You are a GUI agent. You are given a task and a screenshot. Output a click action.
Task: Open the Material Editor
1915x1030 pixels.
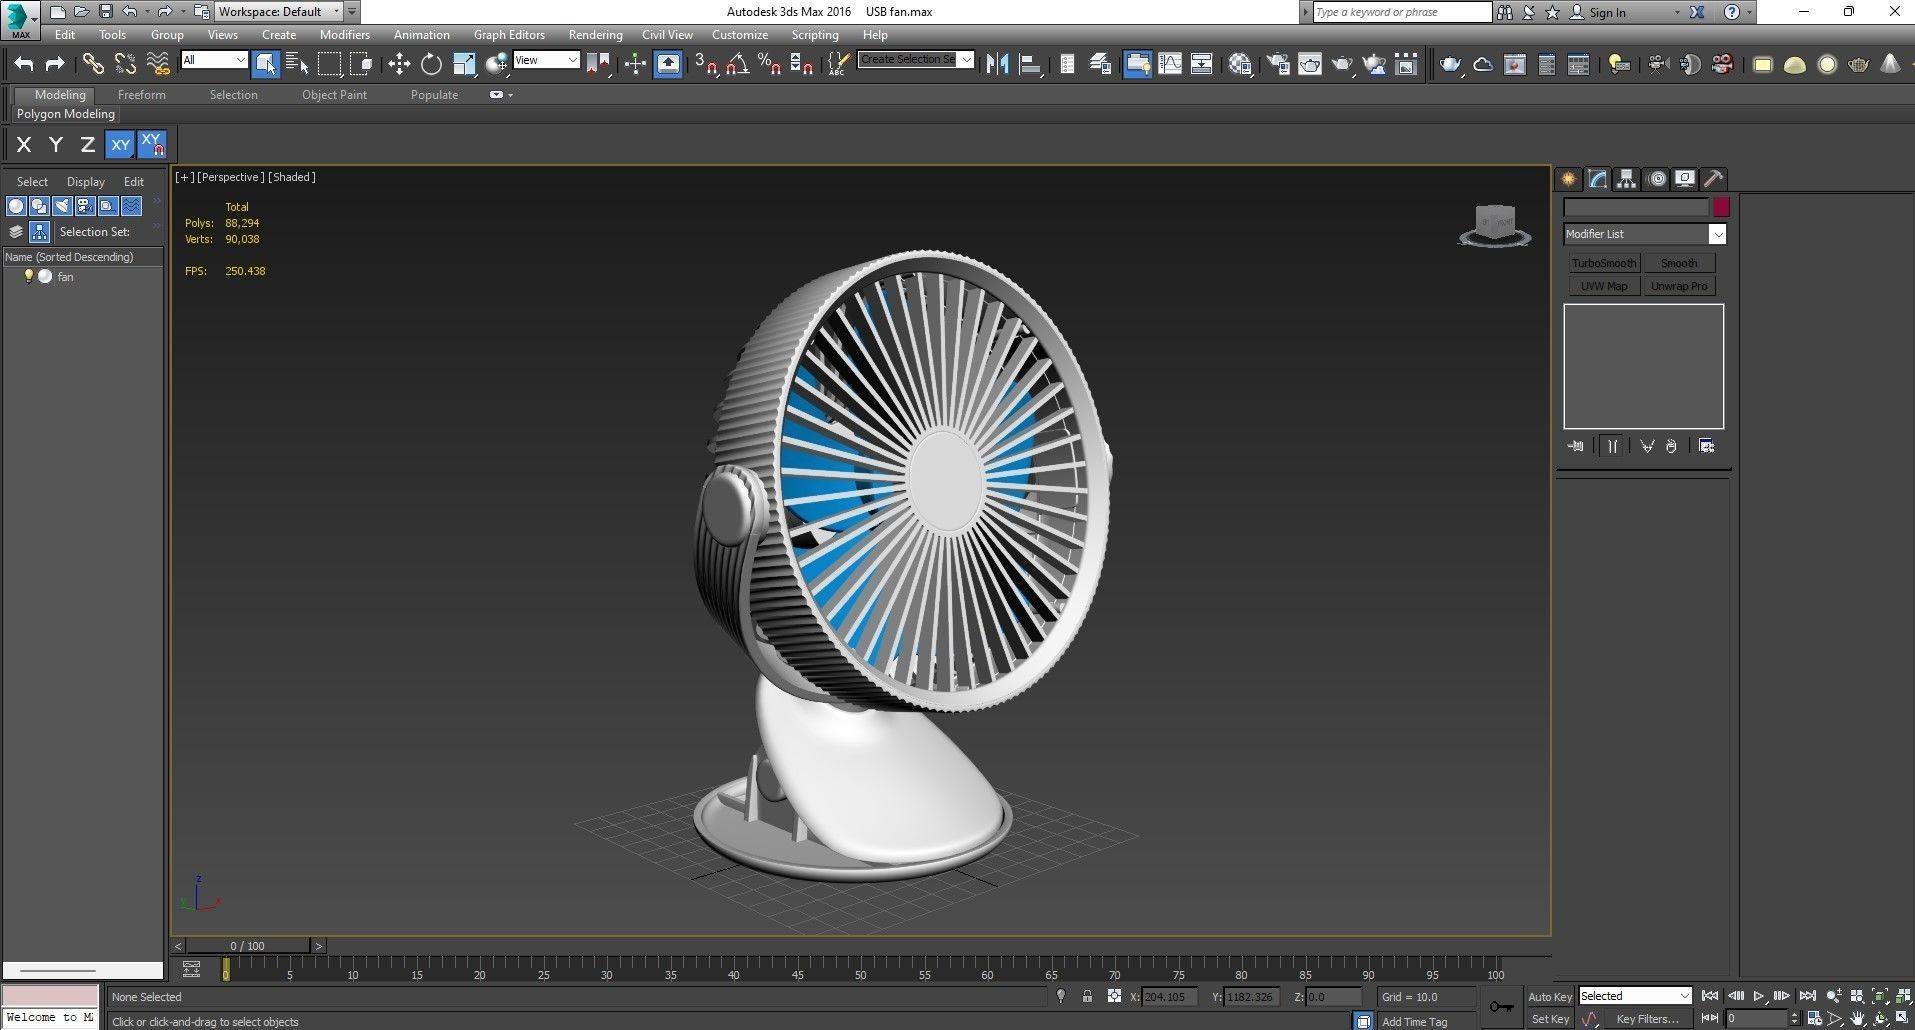[x=1241, y=64]
